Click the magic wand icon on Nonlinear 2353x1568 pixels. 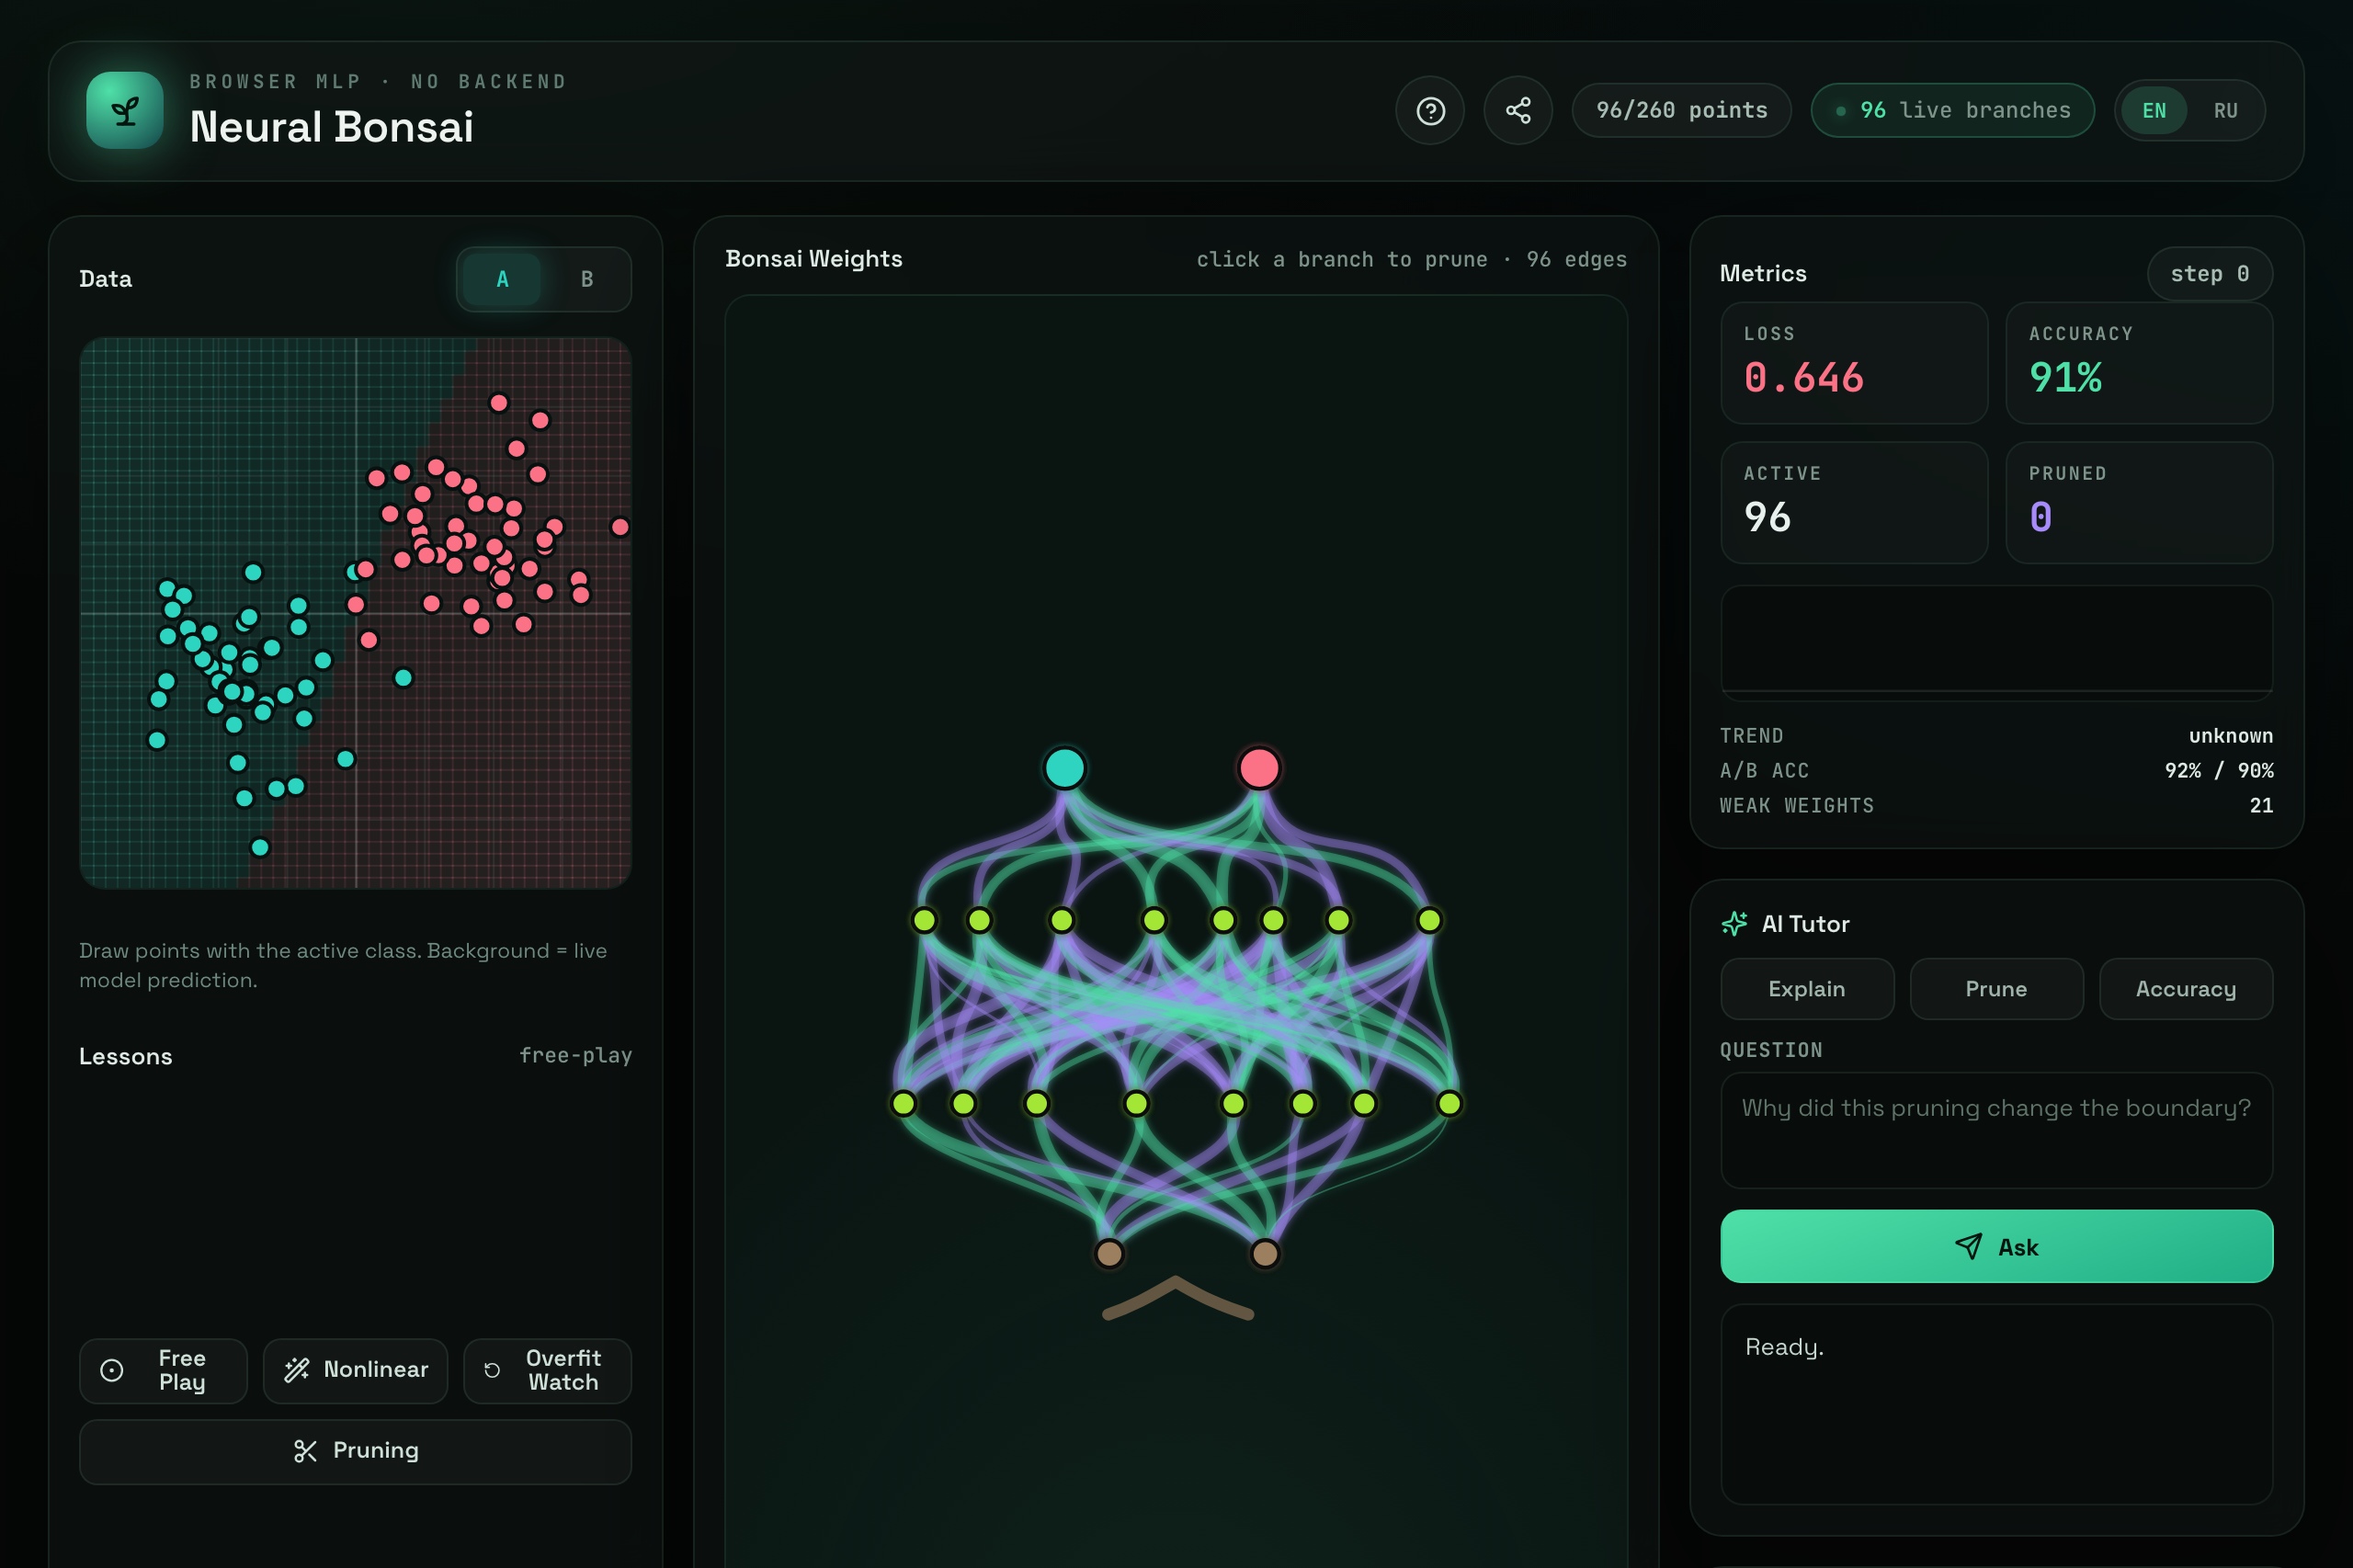[297, 1370]
